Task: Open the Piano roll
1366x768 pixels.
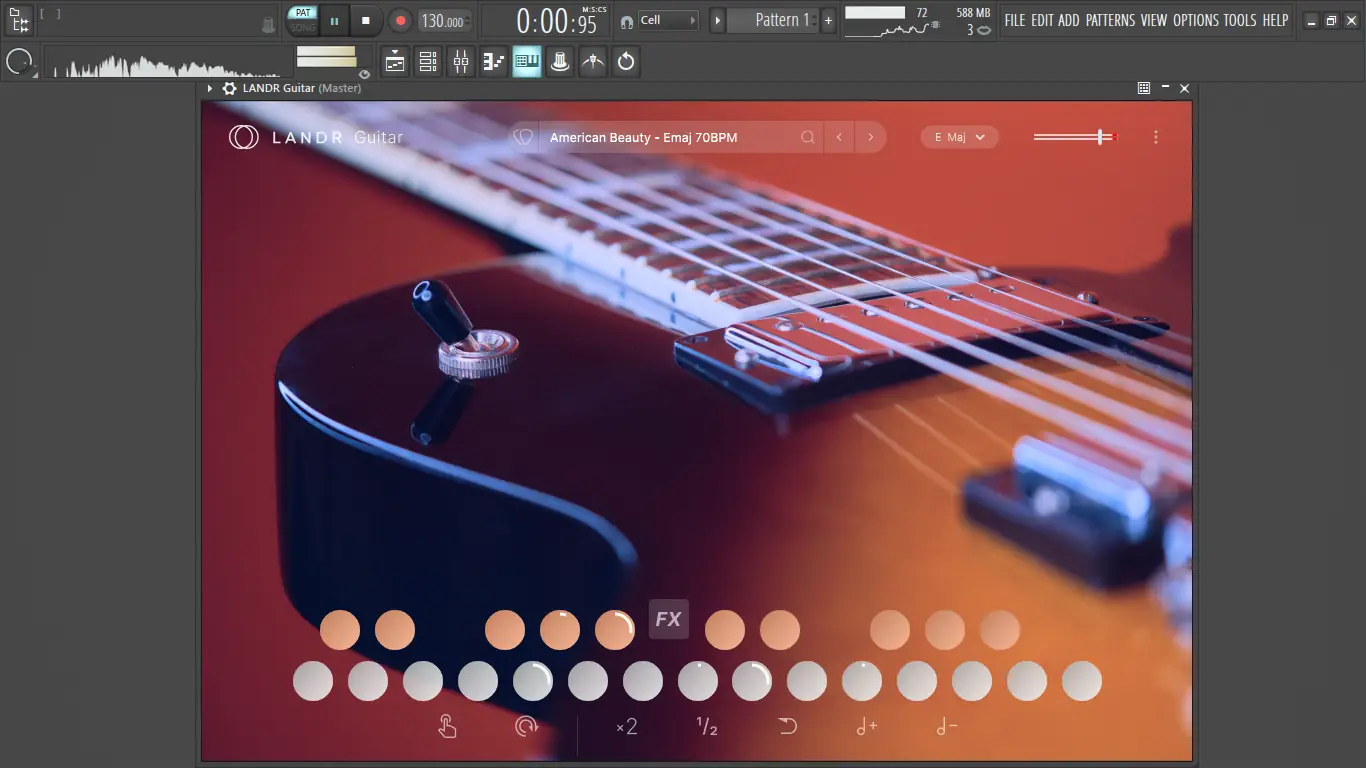Action: [493, 61]
